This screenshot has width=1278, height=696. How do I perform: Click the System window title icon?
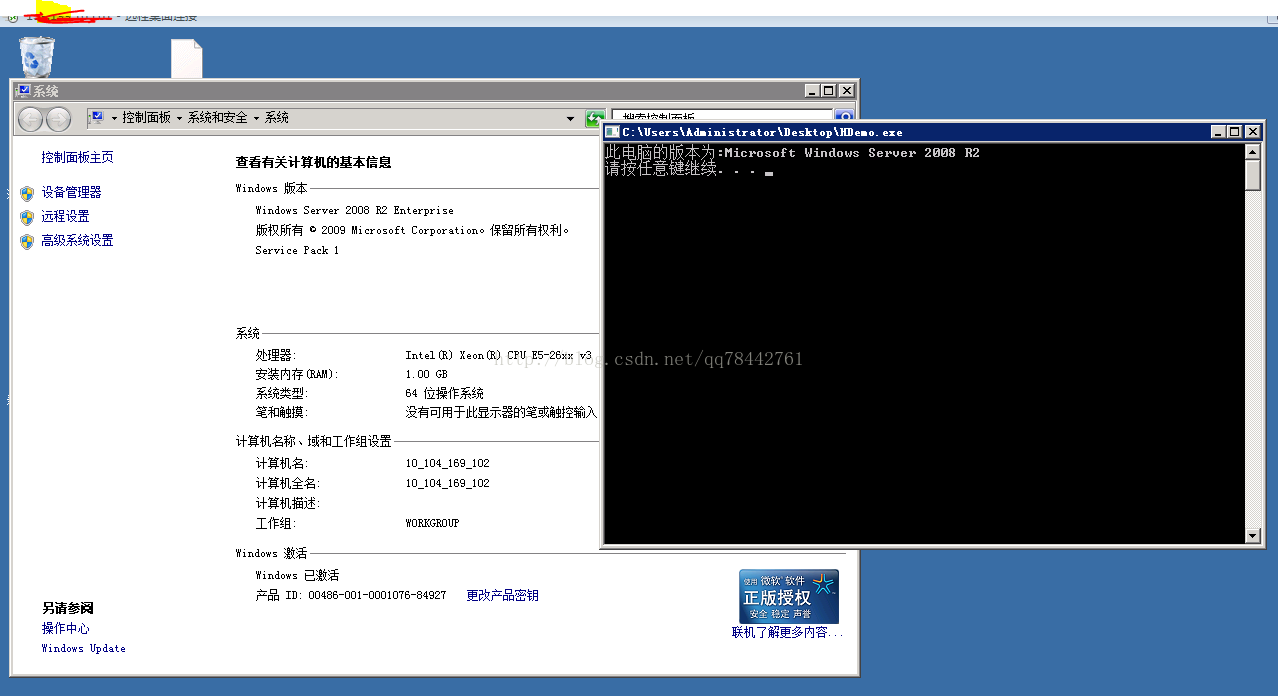pyautogui.click(x=22, y=91)
